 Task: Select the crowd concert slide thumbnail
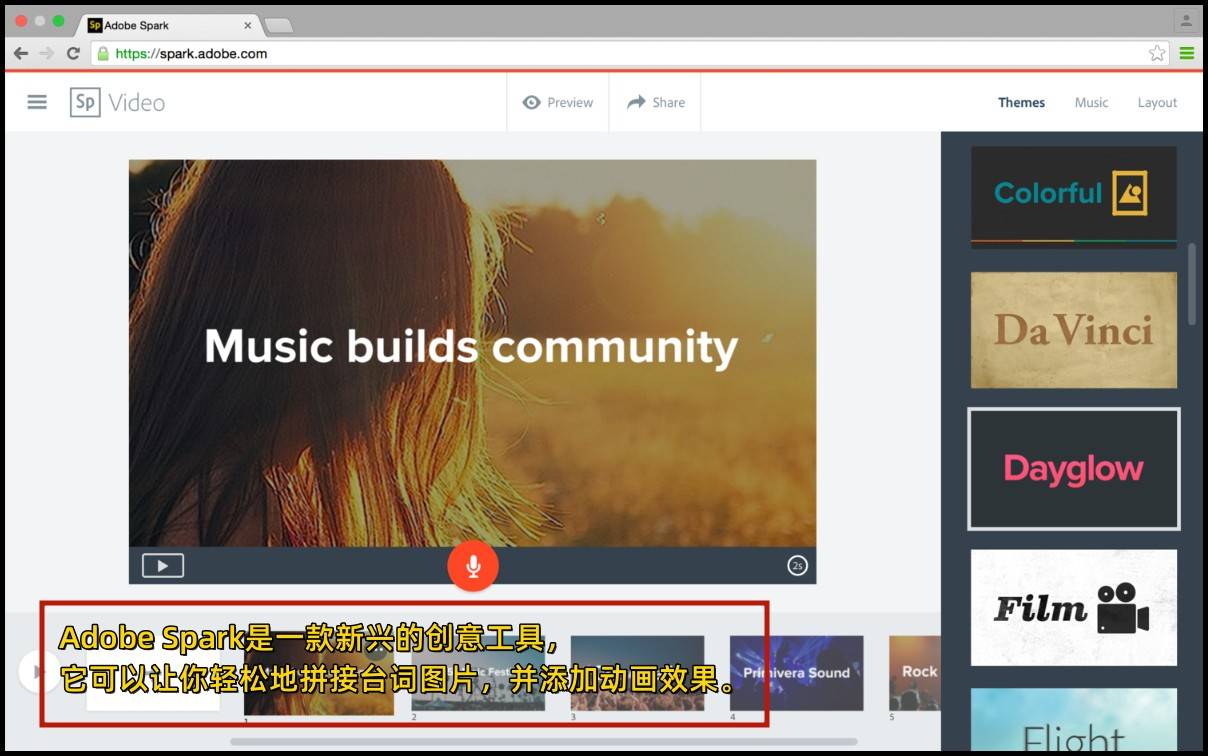pos(637,673)
